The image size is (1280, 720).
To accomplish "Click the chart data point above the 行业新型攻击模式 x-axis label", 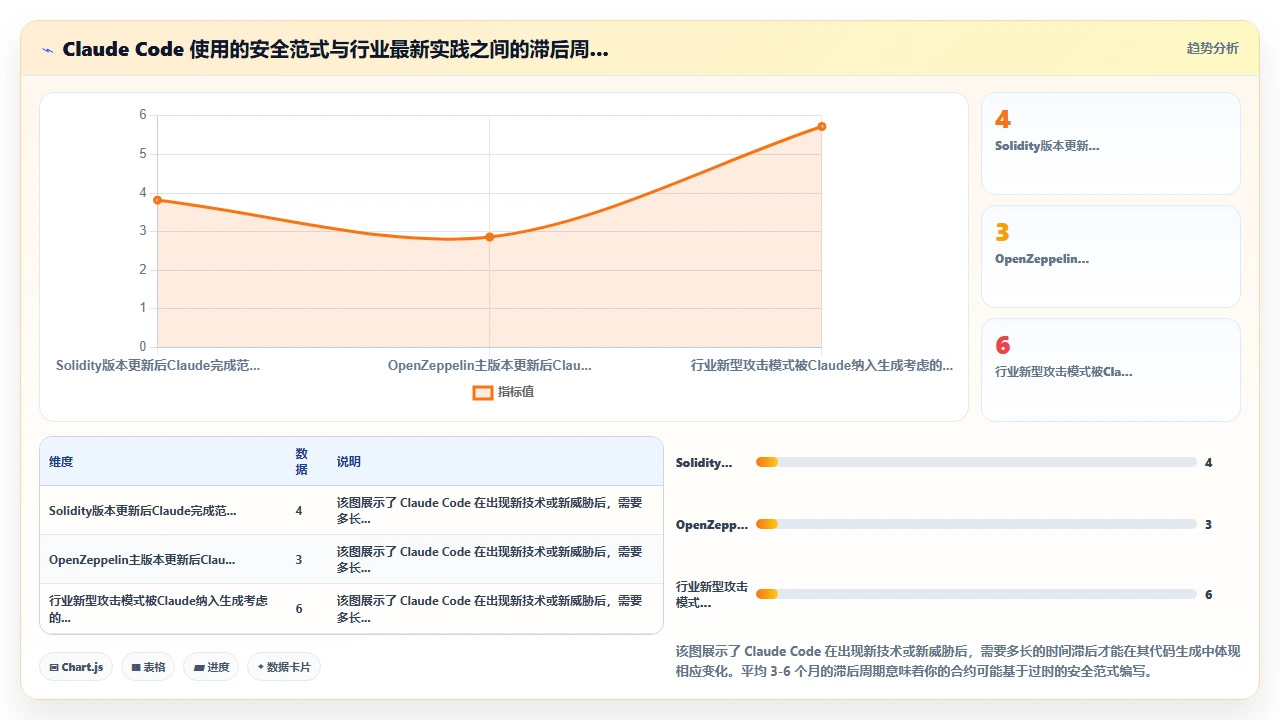I will coord(821,126).
